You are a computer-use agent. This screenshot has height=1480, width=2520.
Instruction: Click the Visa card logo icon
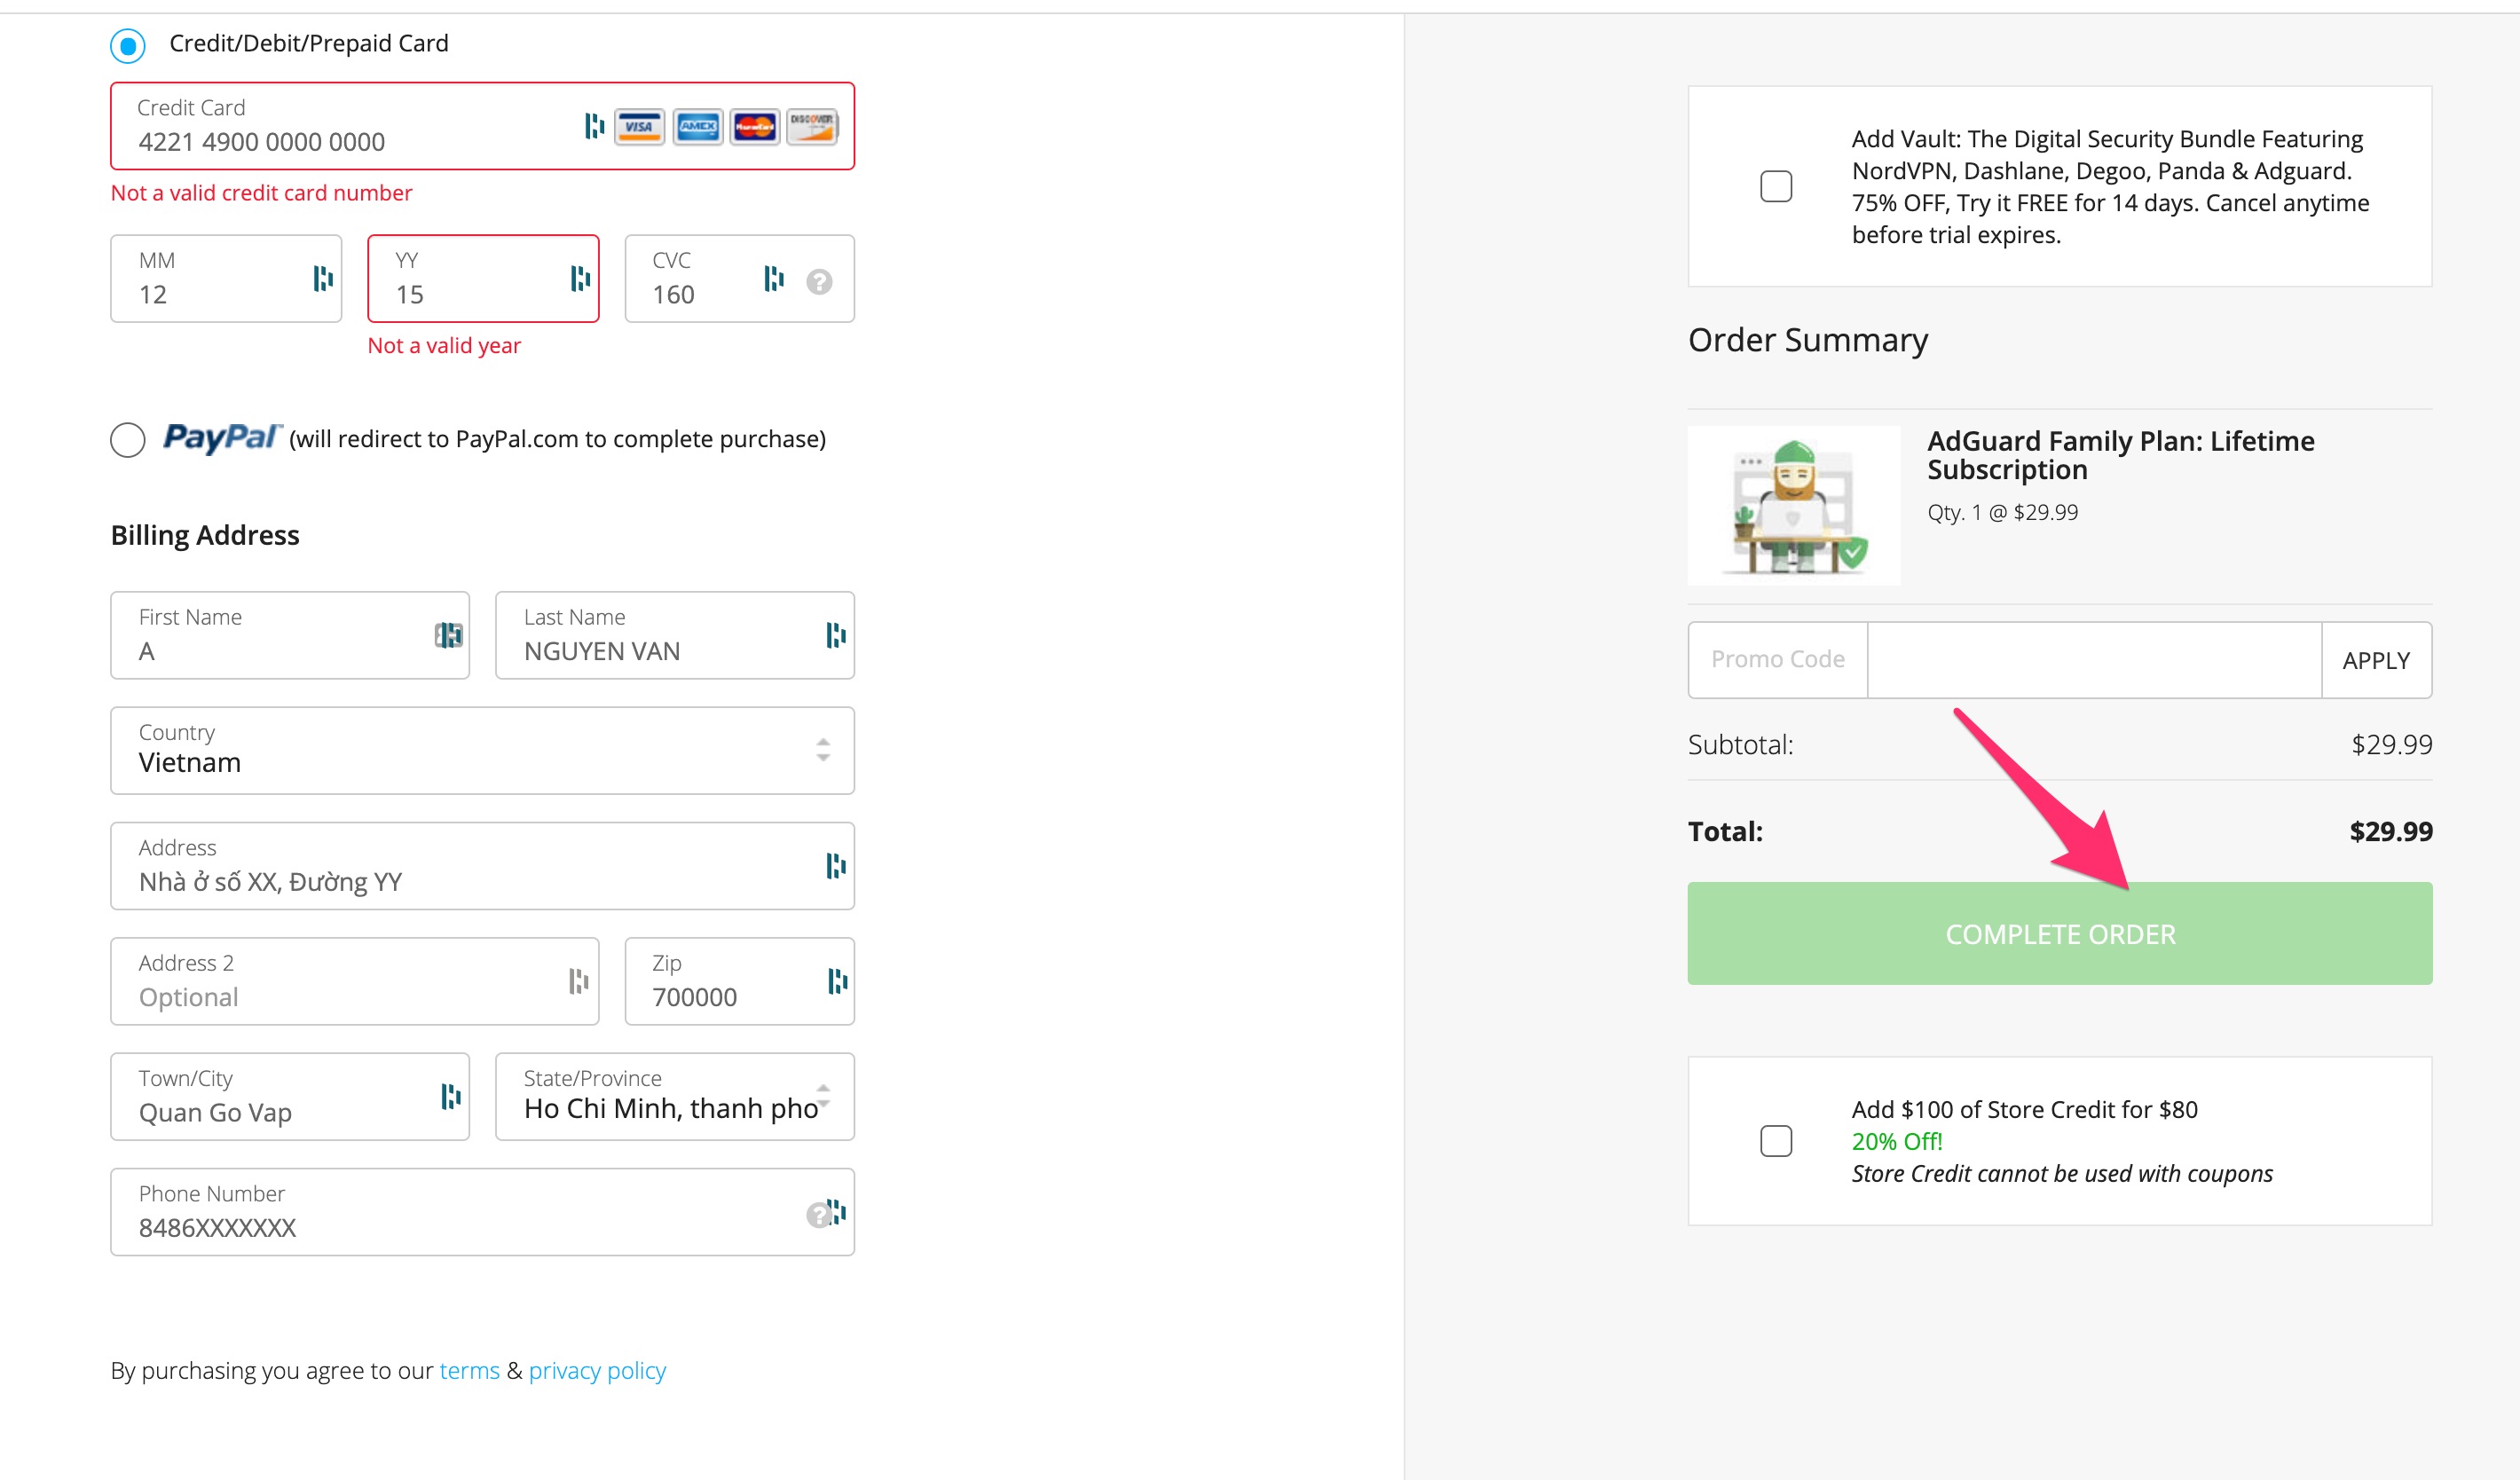(639, 127)
